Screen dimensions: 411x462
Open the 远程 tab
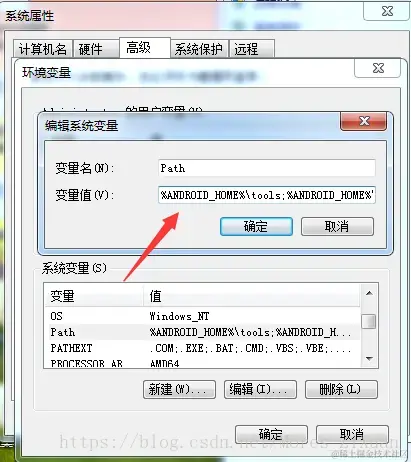pos(252,49)
